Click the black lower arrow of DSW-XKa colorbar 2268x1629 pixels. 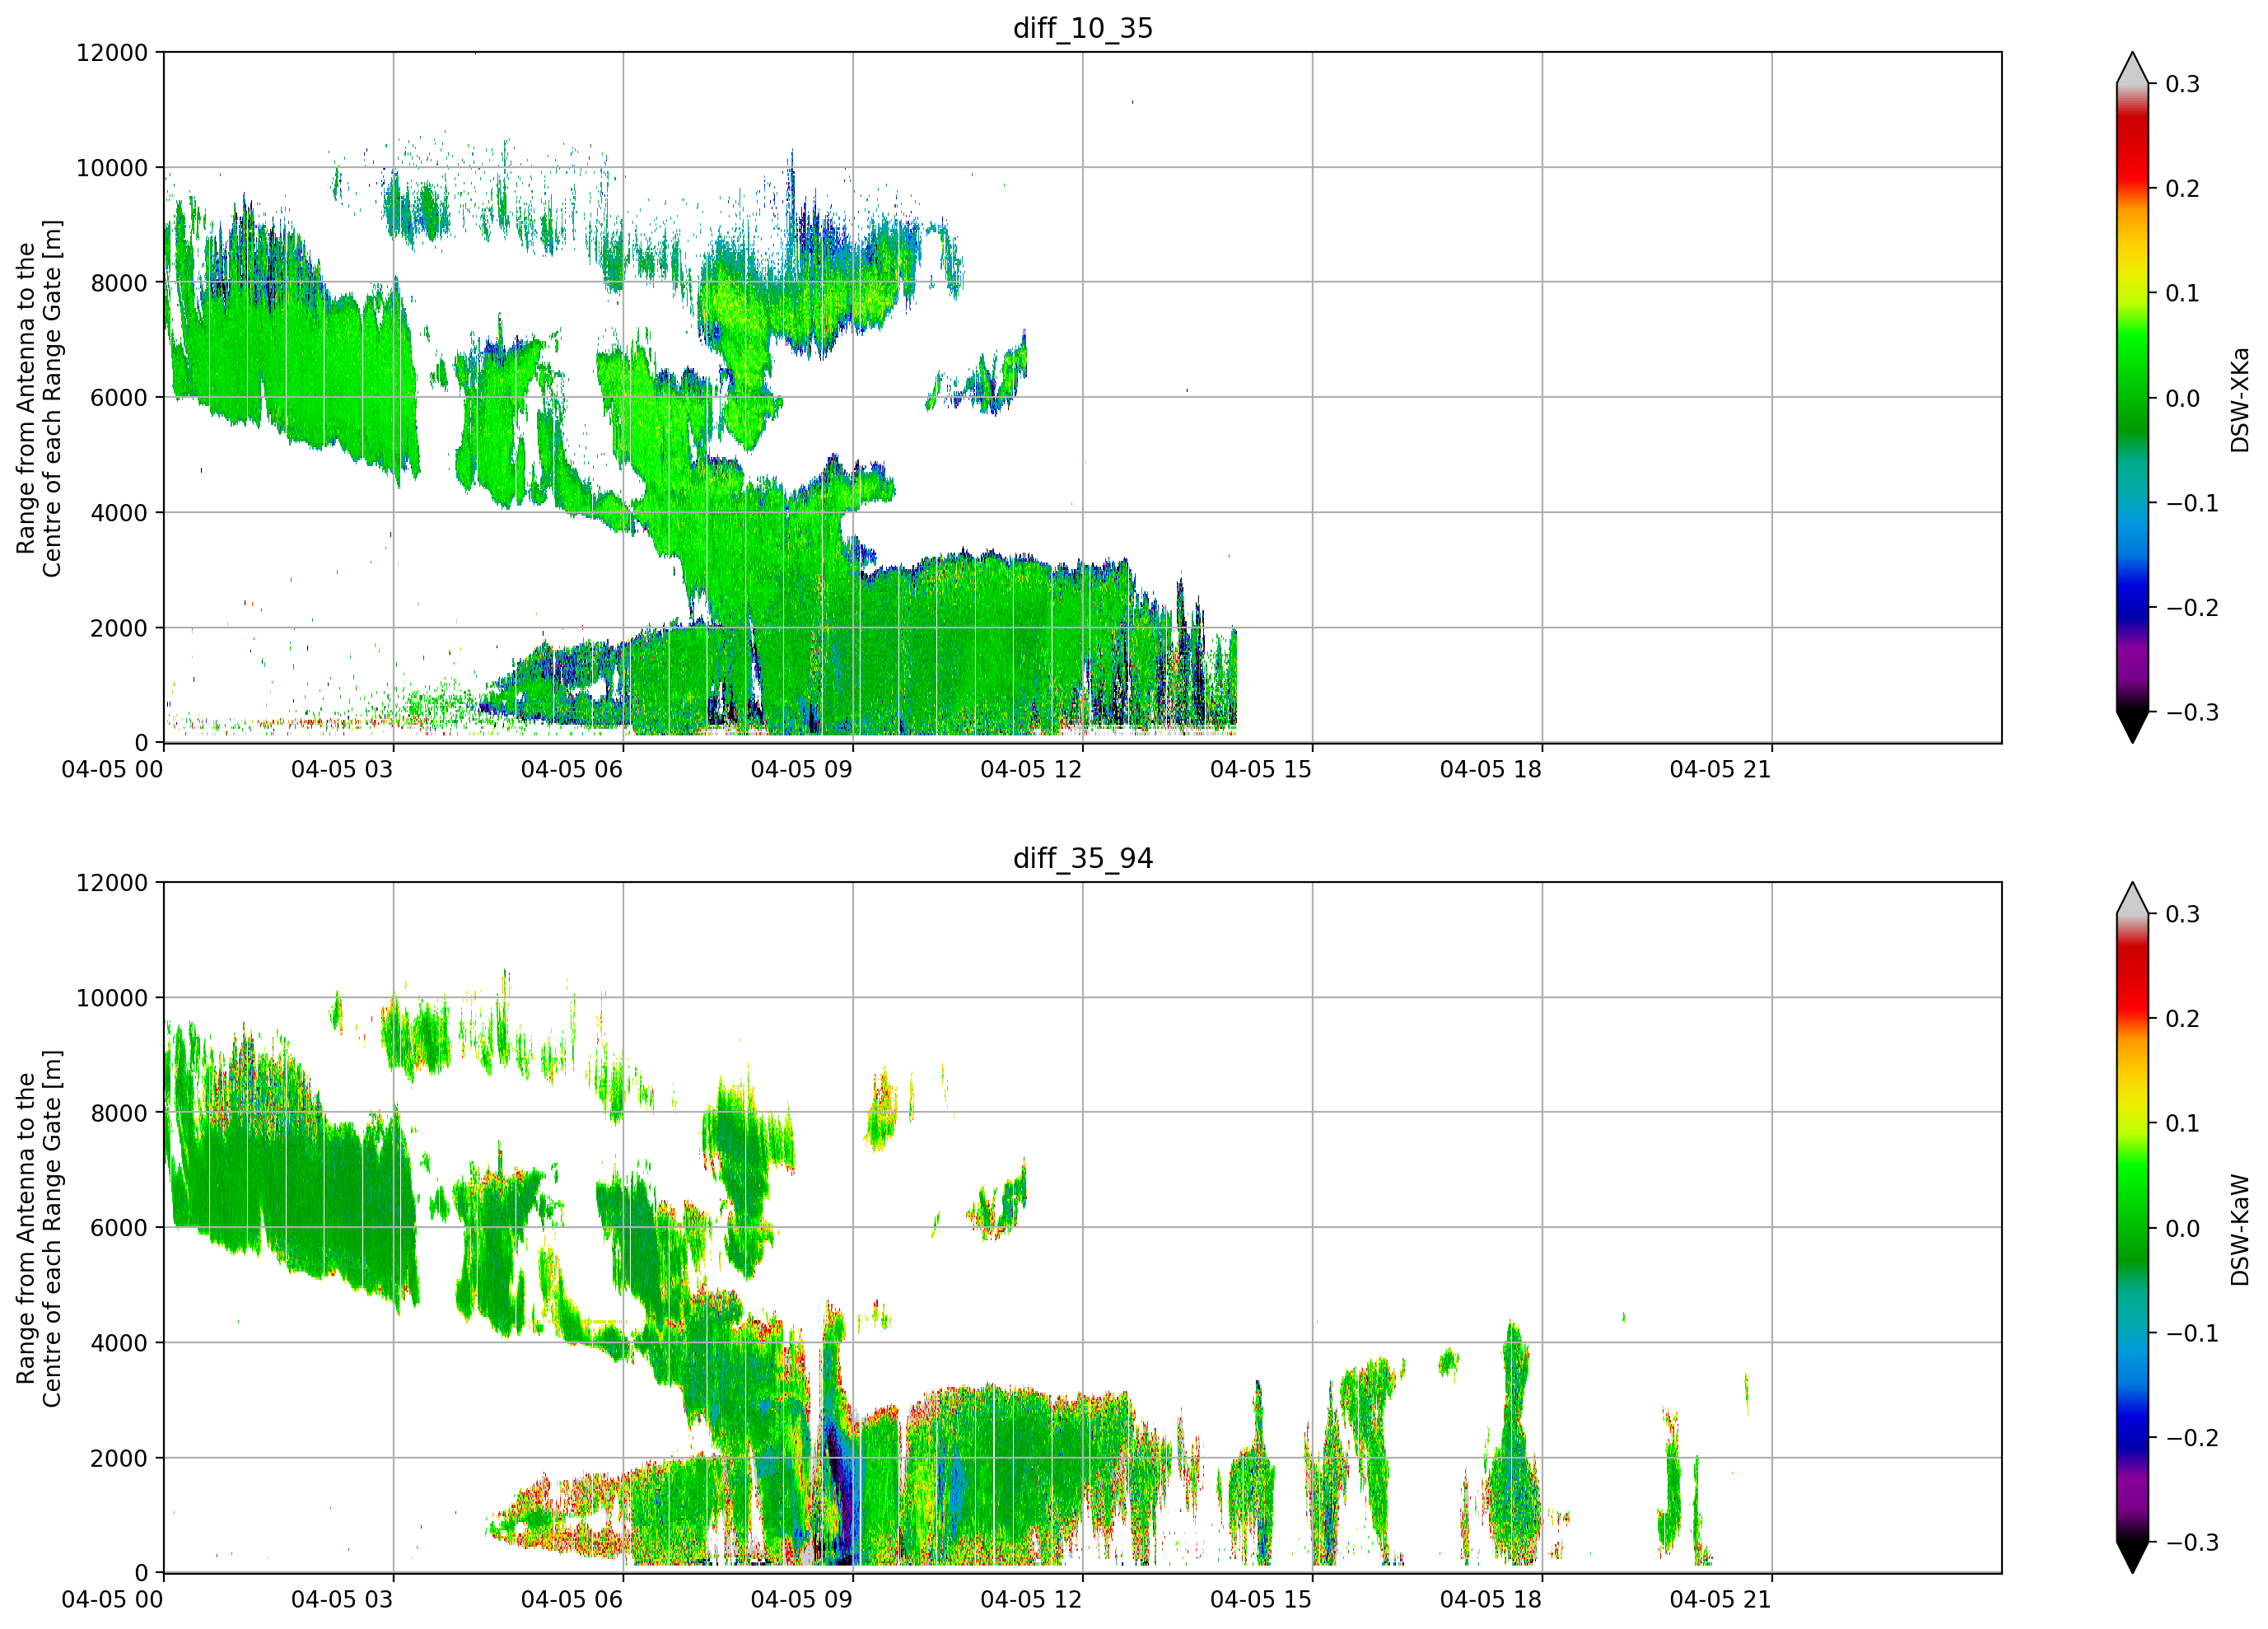(2133, 727)
